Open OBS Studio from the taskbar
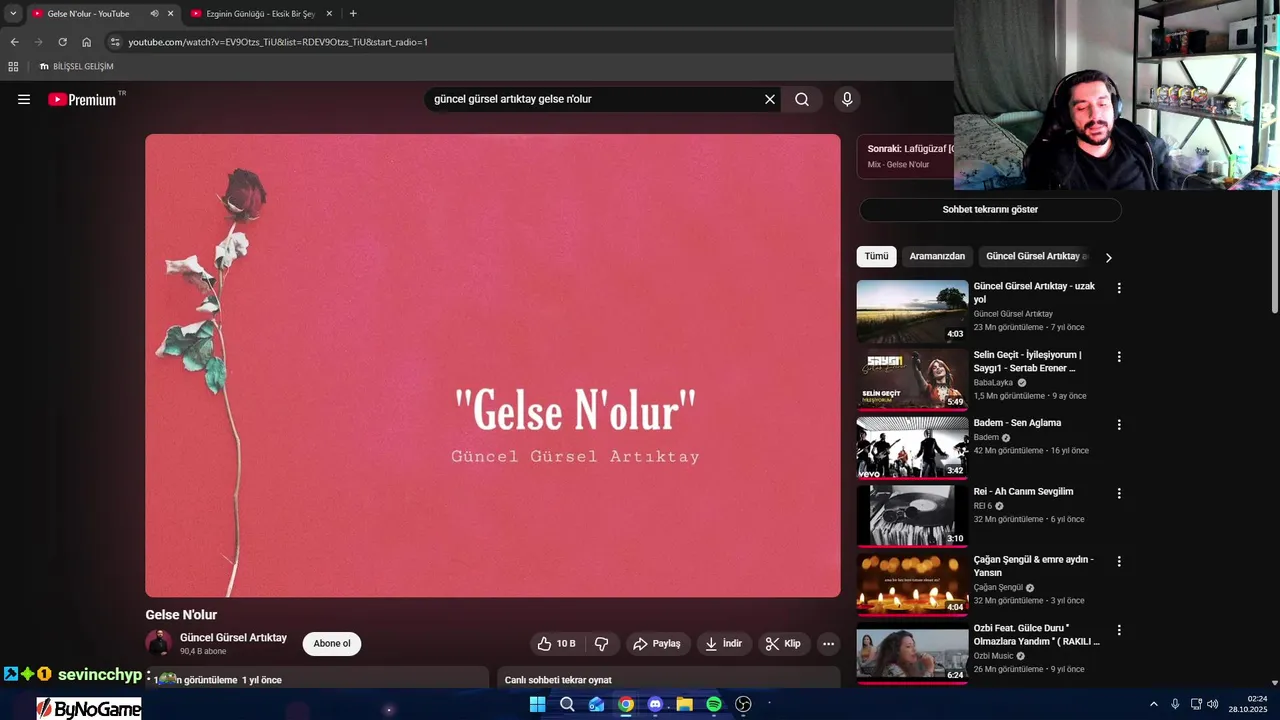 click(x=743, y=704)
